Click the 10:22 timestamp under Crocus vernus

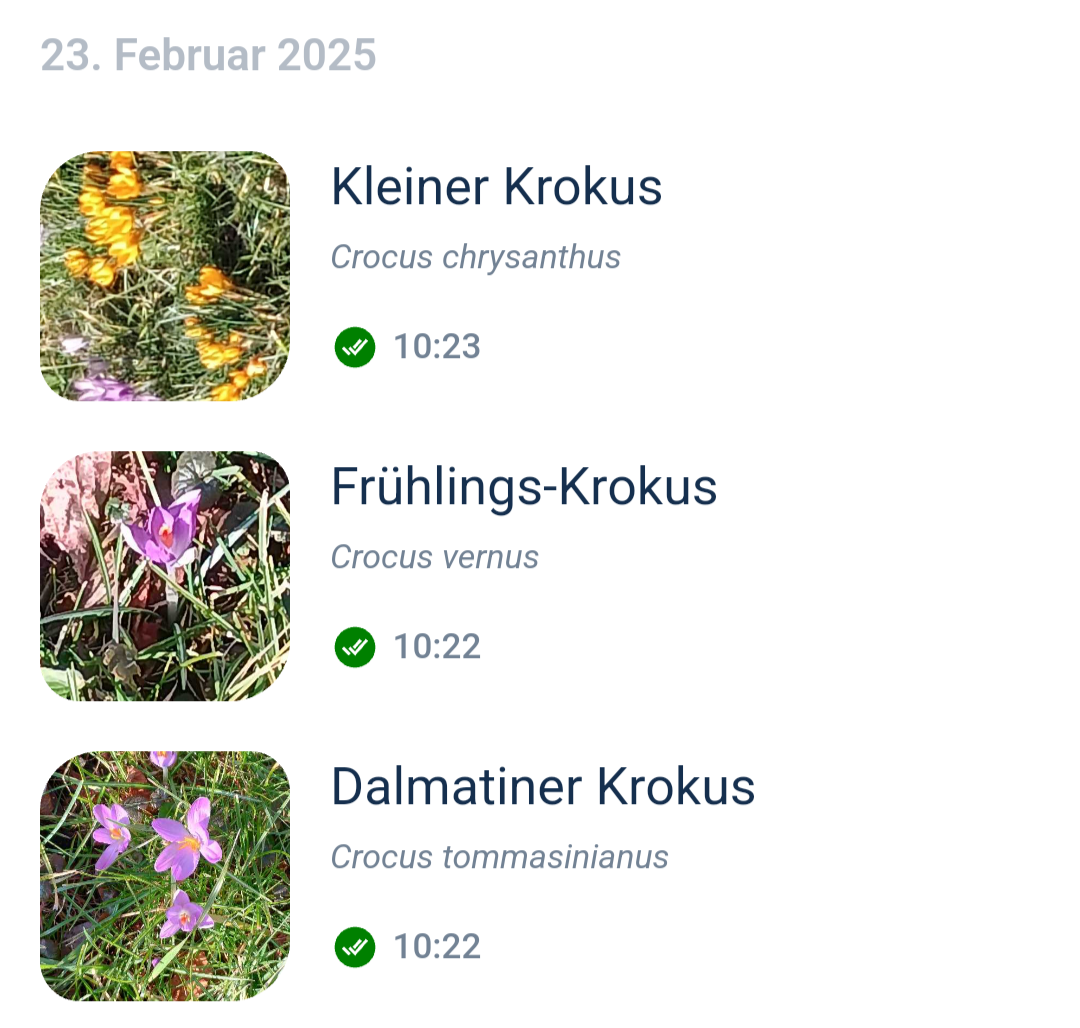point(437,647)
